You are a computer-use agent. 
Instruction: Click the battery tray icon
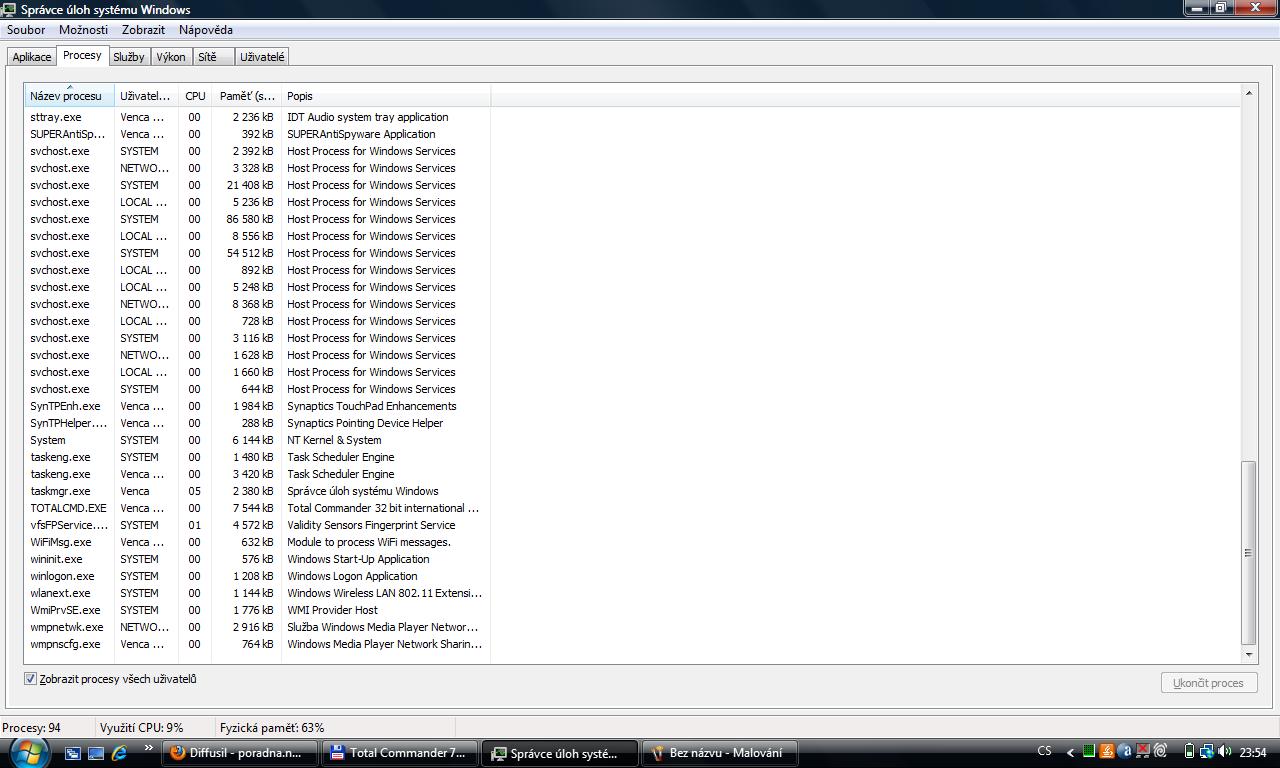tap(1189, 752)
